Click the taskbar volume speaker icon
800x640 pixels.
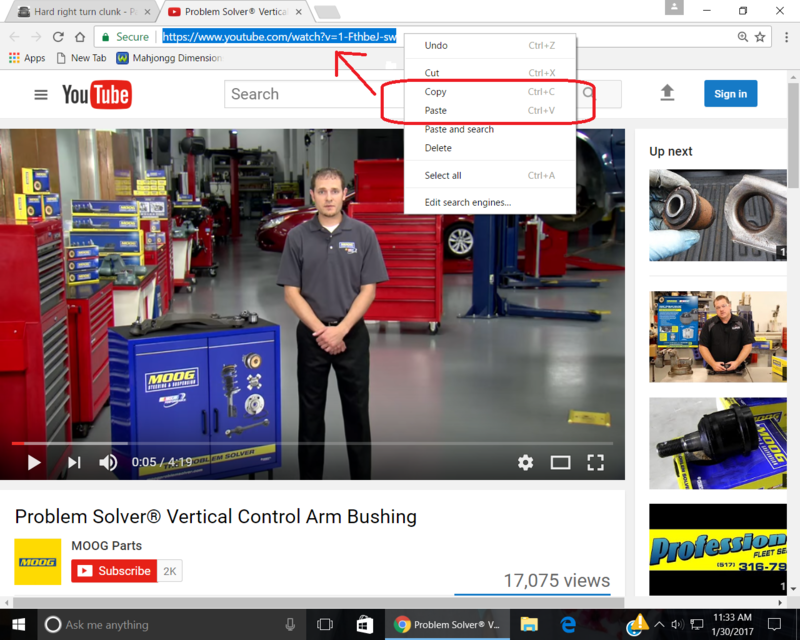(x=677, y=624)
